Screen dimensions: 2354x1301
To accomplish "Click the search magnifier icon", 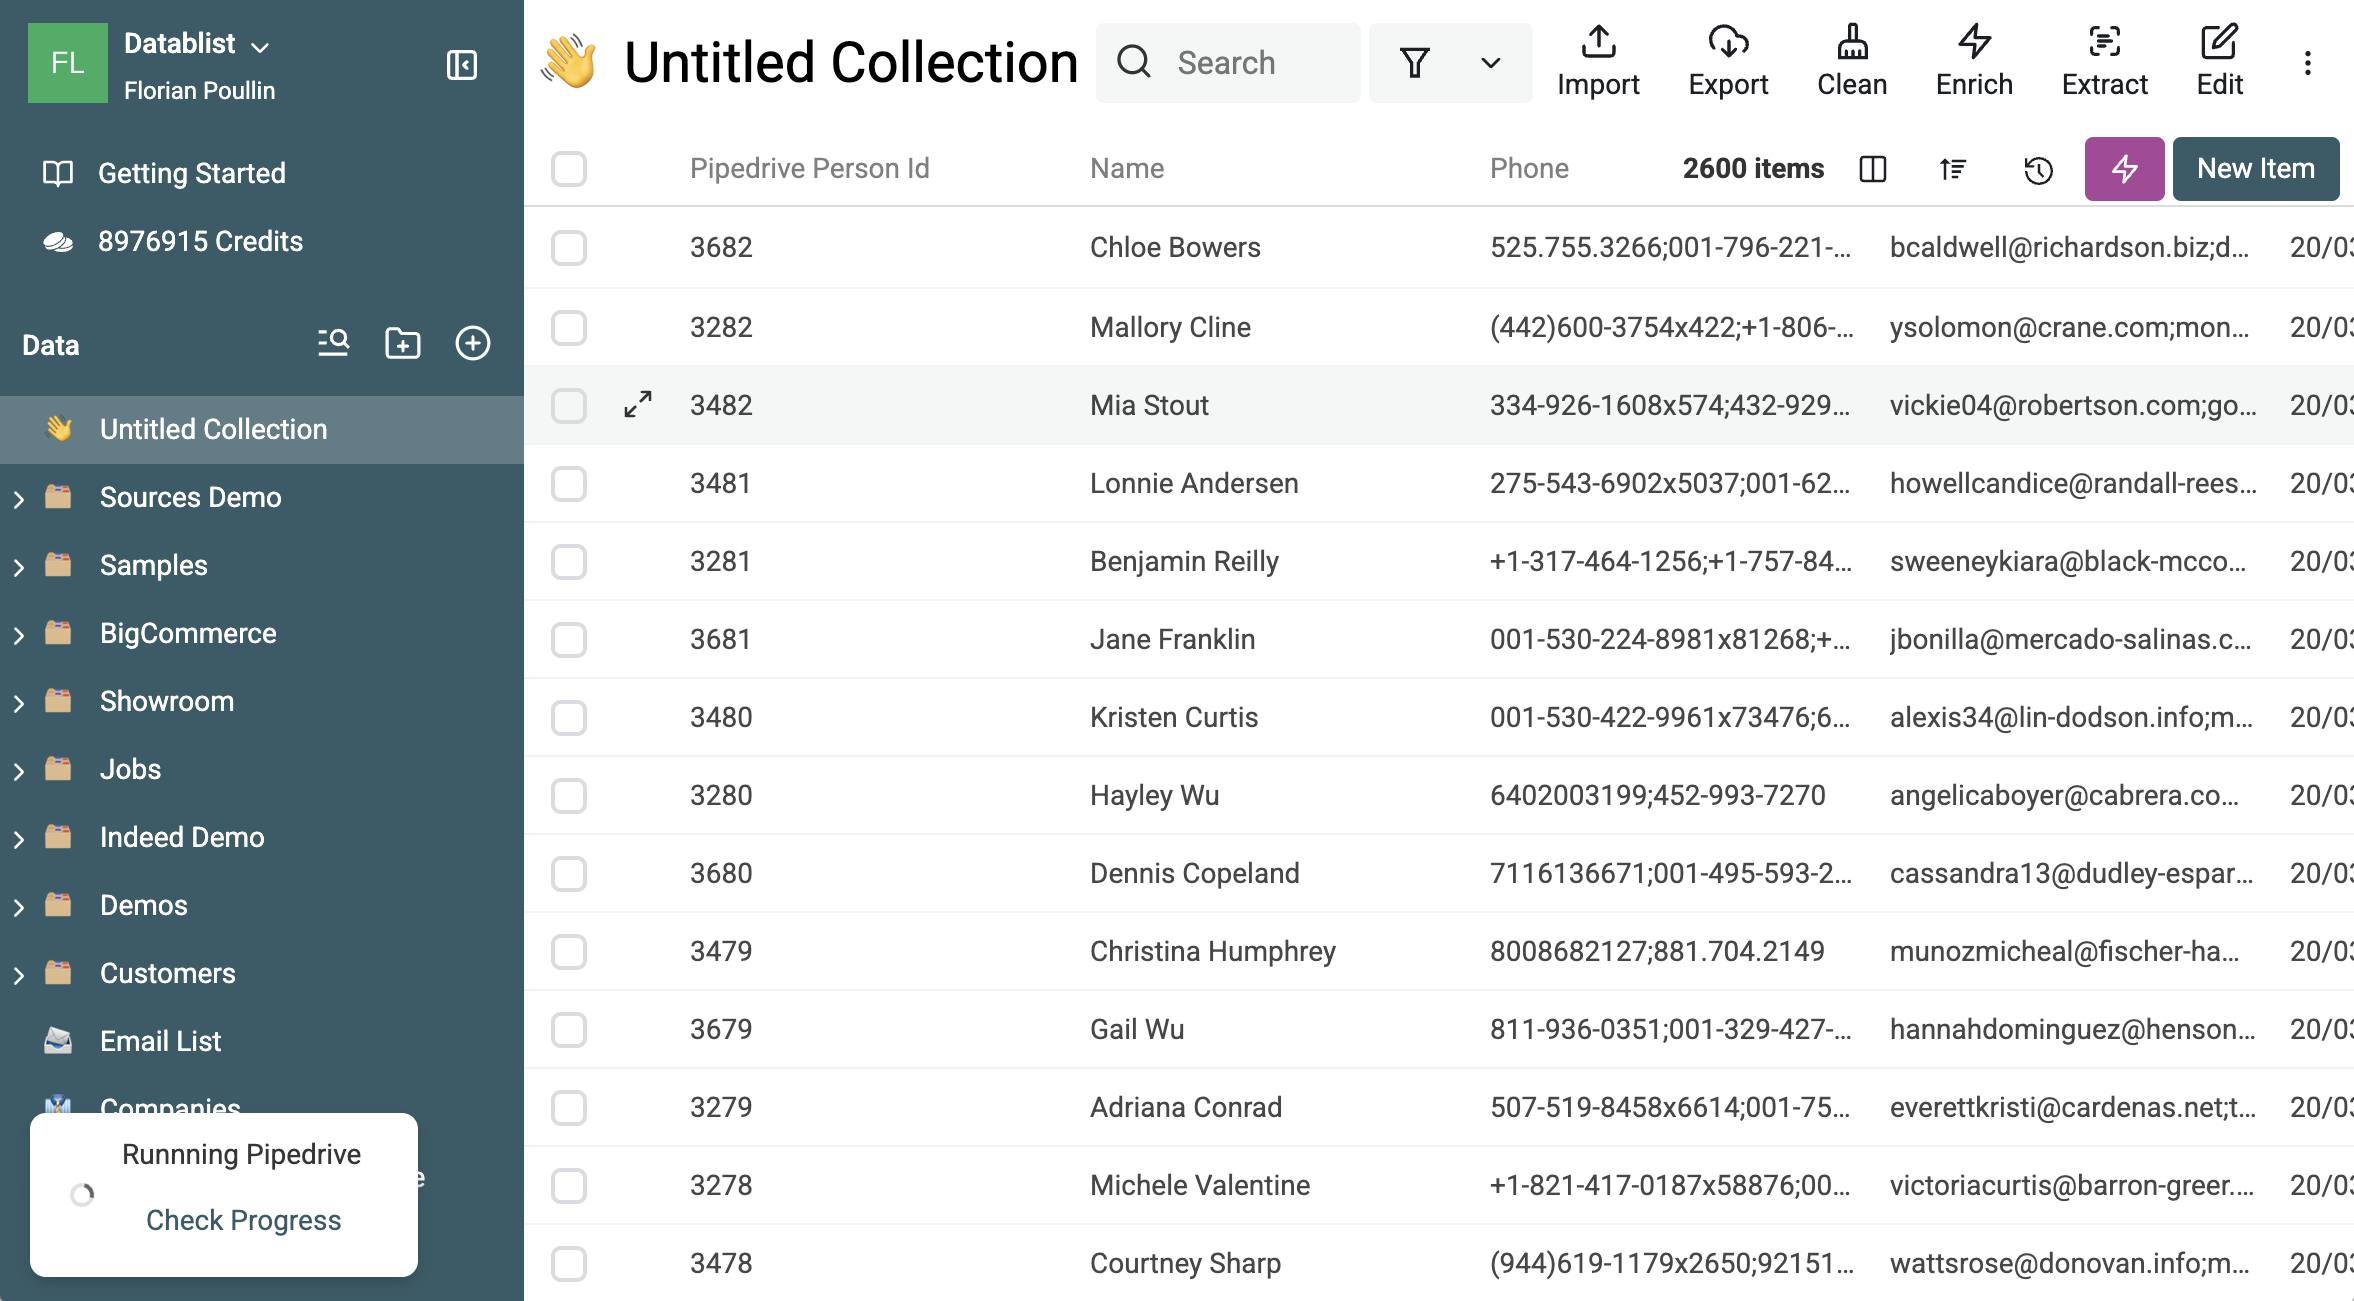I will point(1134,62).
